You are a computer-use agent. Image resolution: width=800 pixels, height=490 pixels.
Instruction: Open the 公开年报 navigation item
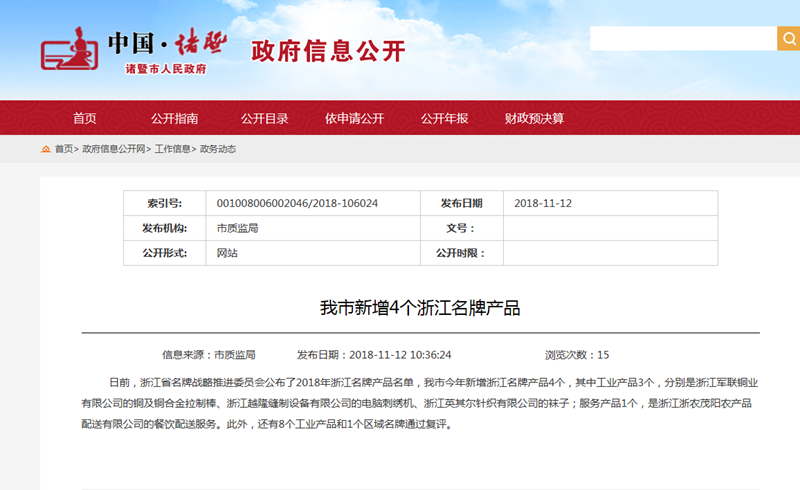pos(444,118)
